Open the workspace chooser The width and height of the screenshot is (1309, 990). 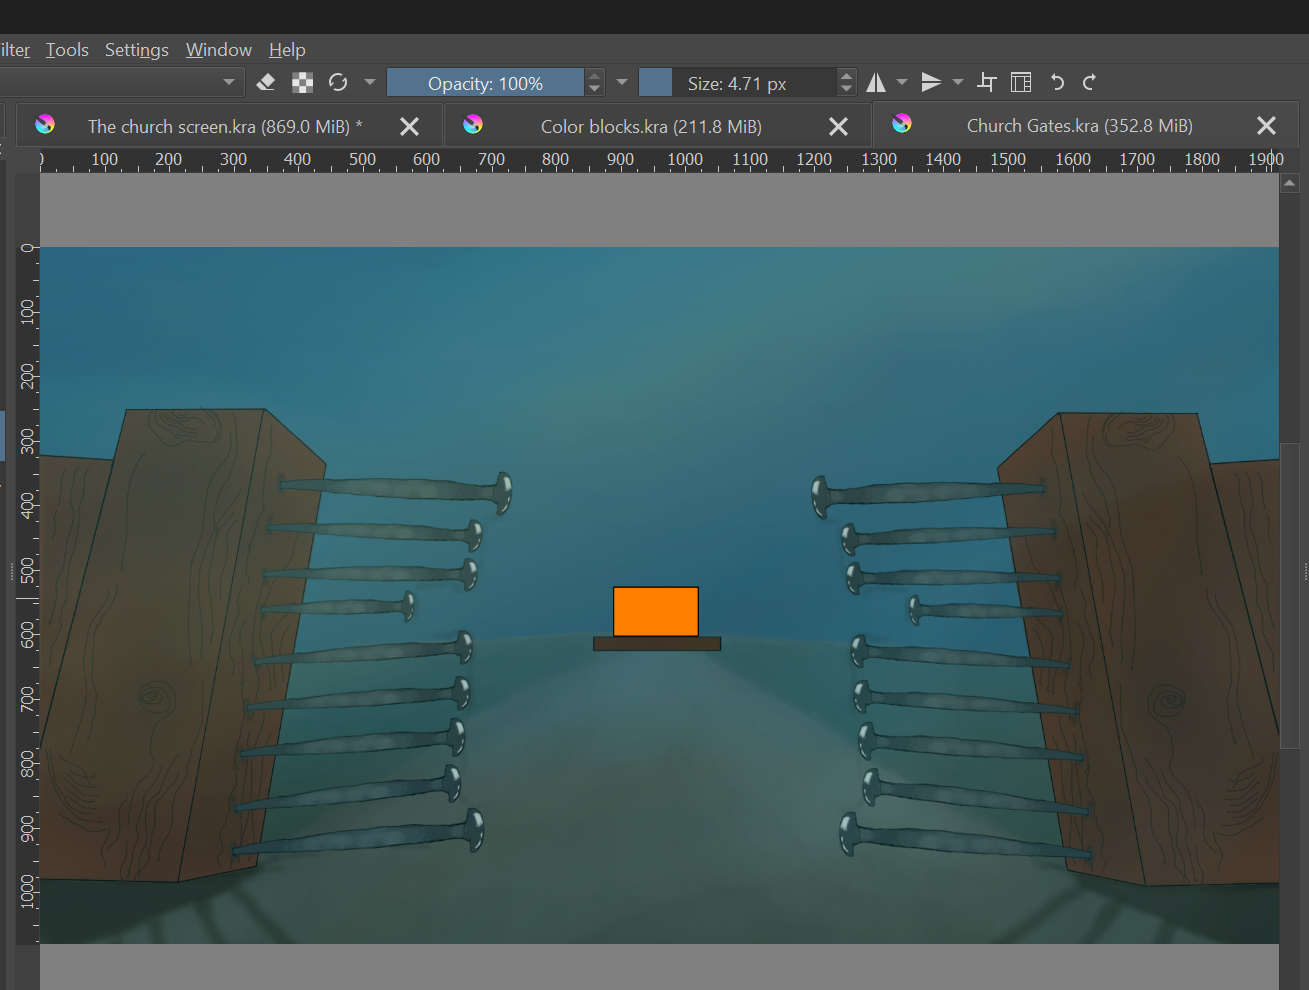pos(1021,82)
